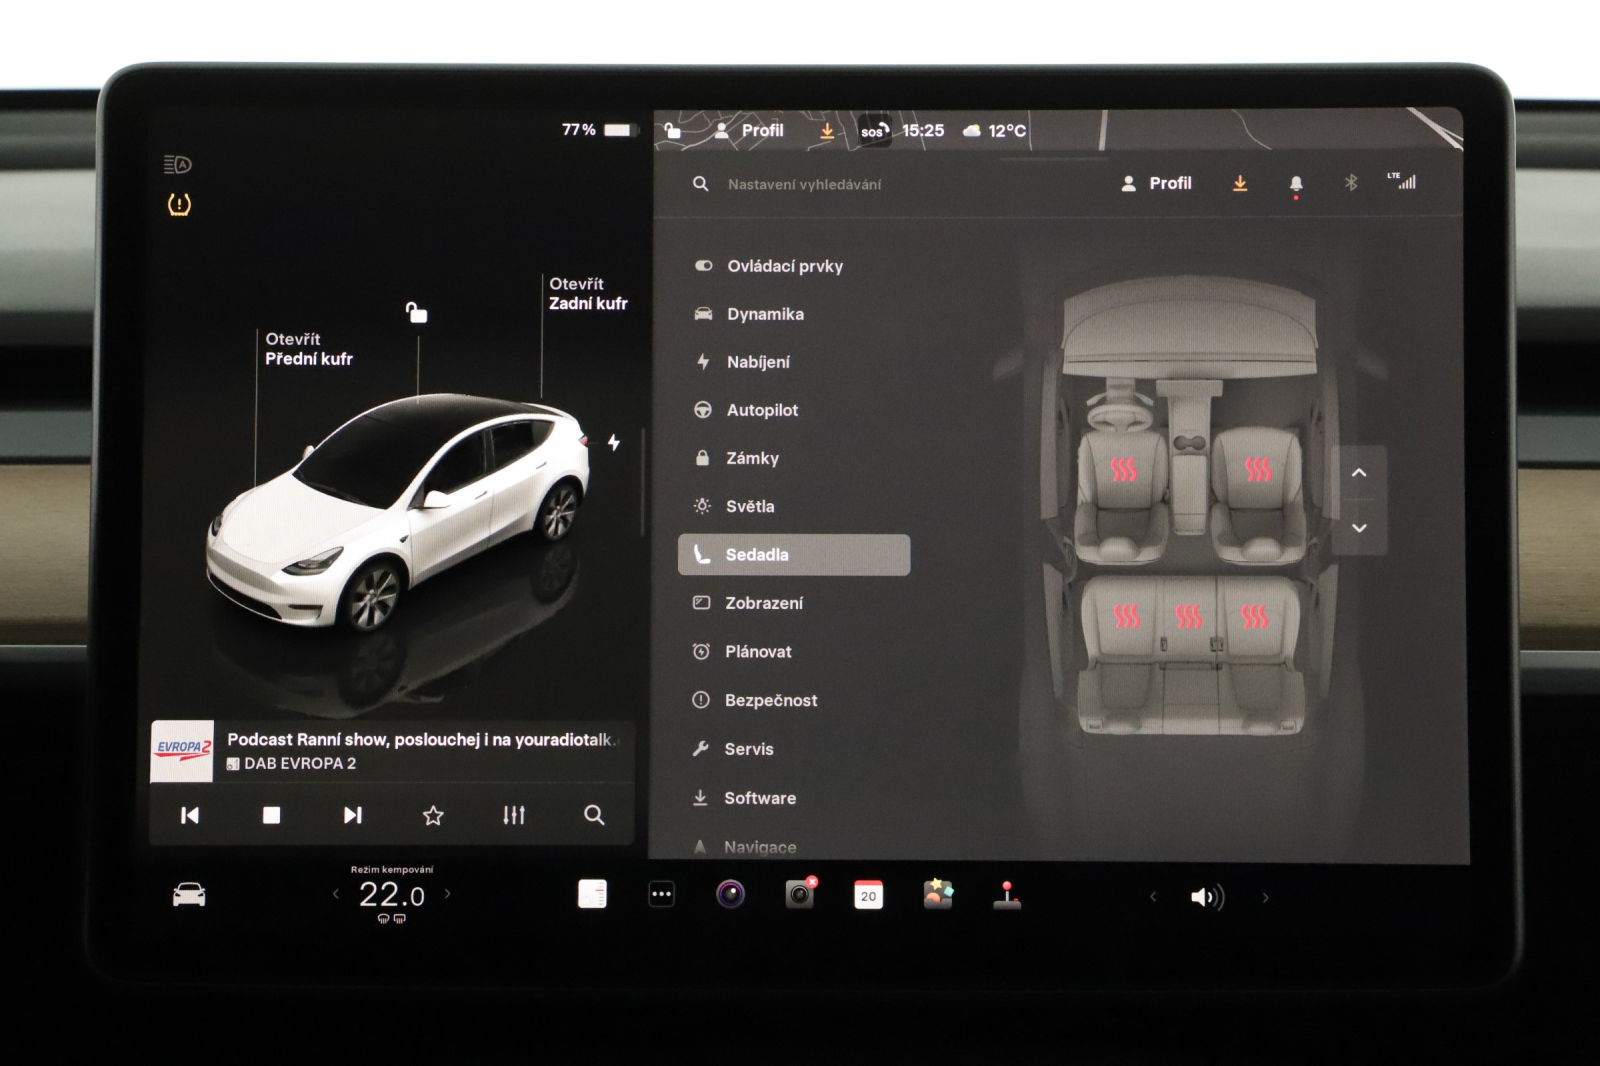Open the calendar app showing 20
This screenshot has height=1066, width=1600.
click(x=868, y=895)
